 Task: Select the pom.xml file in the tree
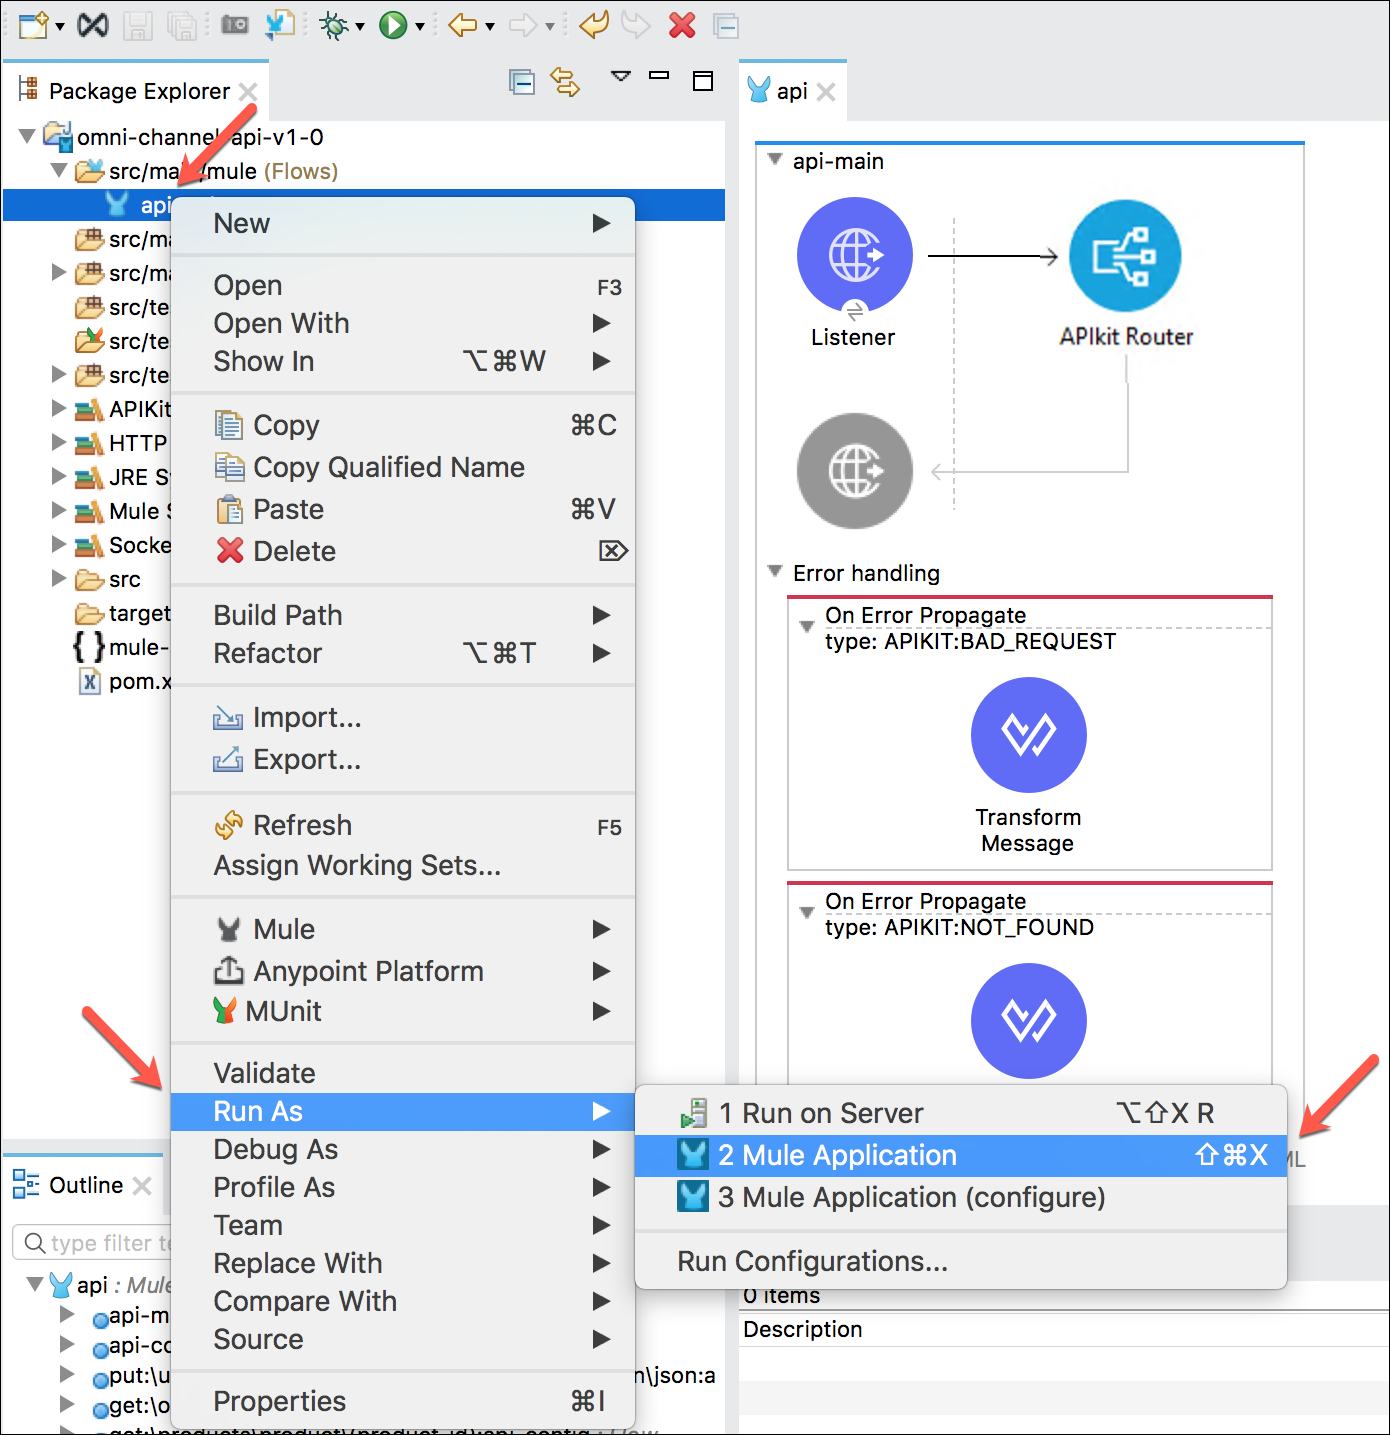pos(124,681)
